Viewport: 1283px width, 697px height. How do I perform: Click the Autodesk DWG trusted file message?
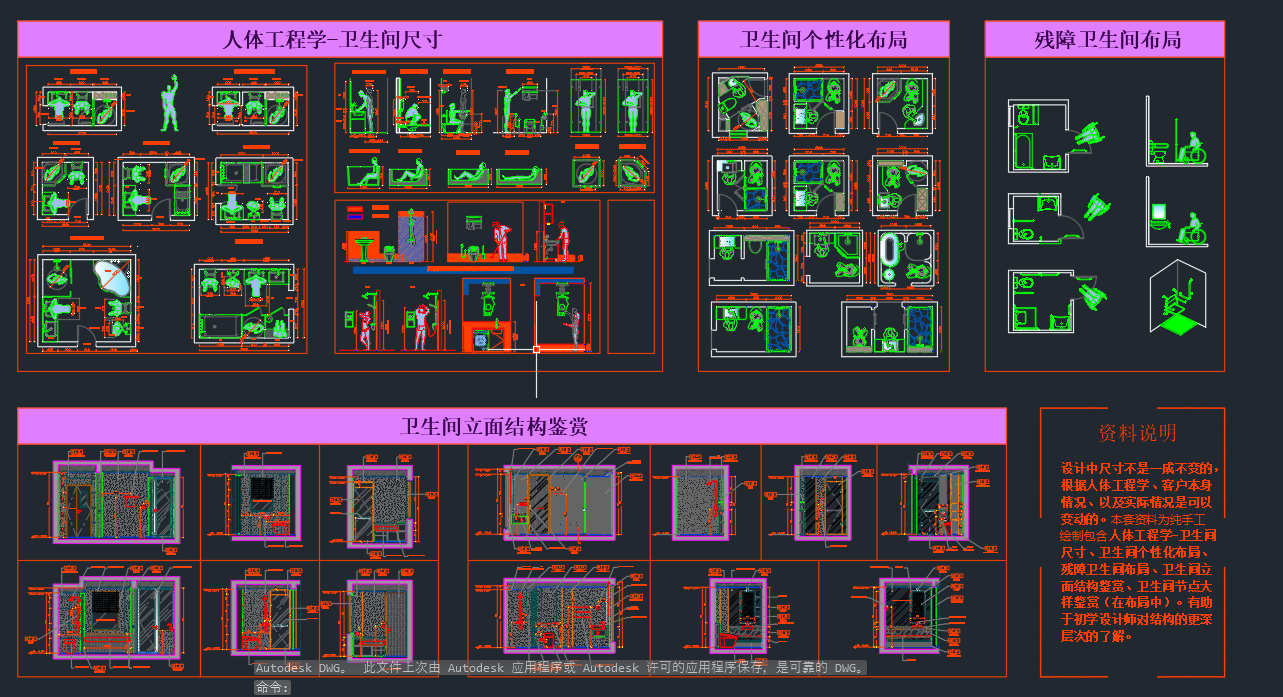(x=560, y=668)
